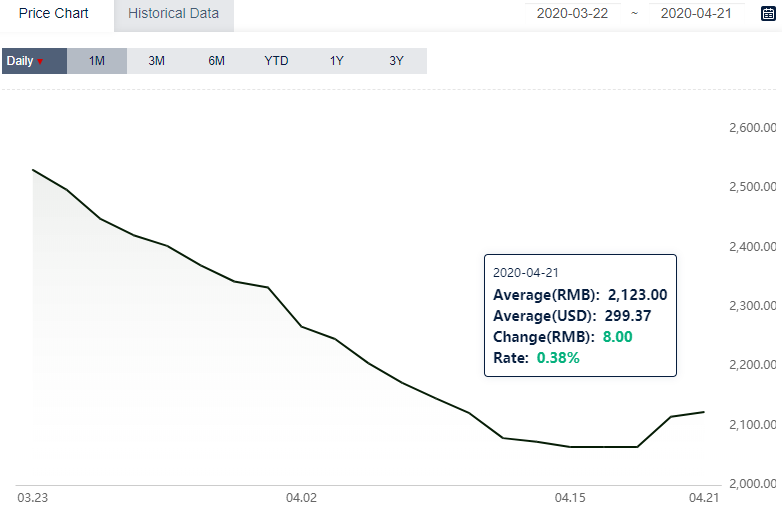This screenshot has height=511, width=782.
Task: Click the 04.21 endpoint on price line
Action: (704, 412)
